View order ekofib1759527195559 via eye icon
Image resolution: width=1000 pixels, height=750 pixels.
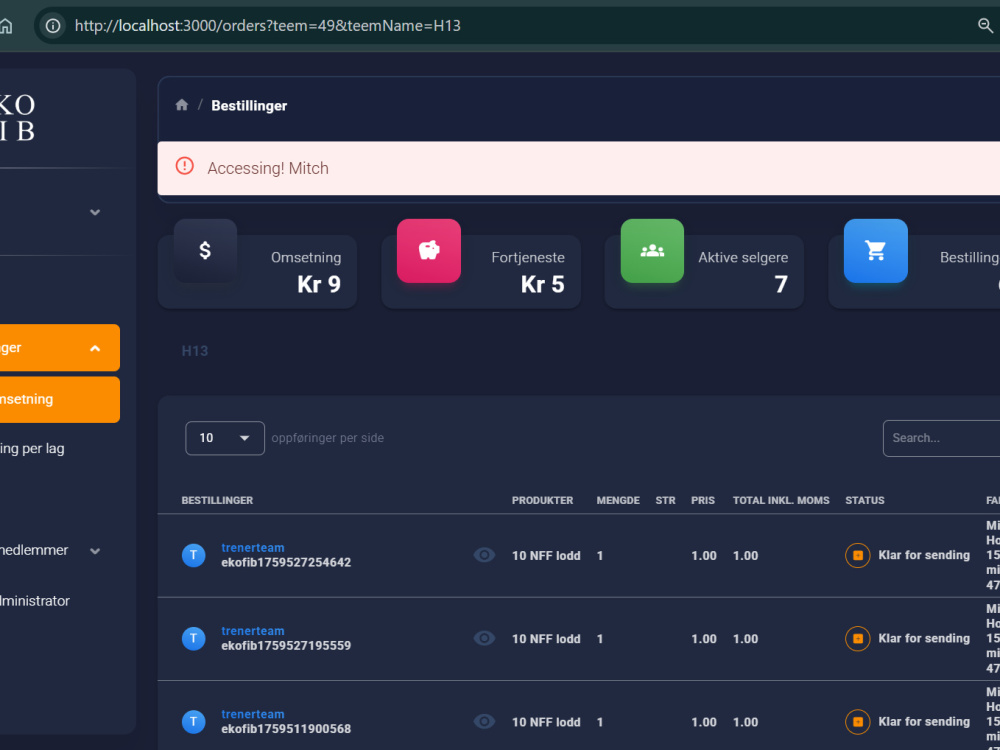(484, 638)
